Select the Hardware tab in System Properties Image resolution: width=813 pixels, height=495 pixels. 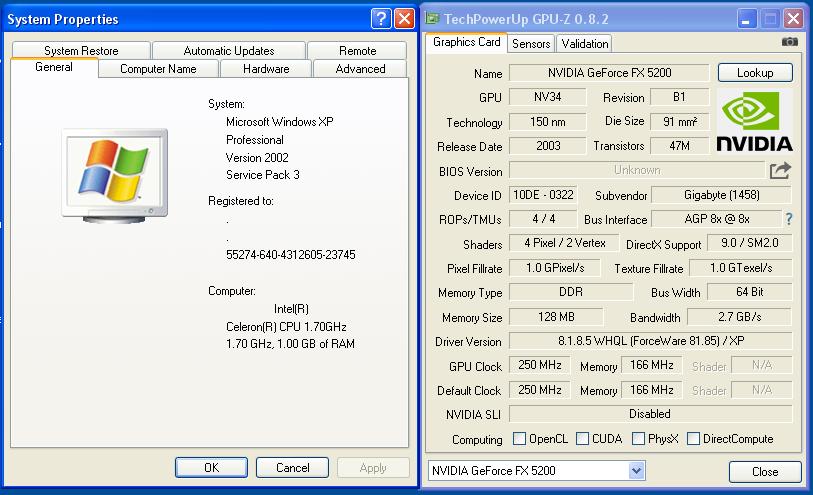click(265, 69)
